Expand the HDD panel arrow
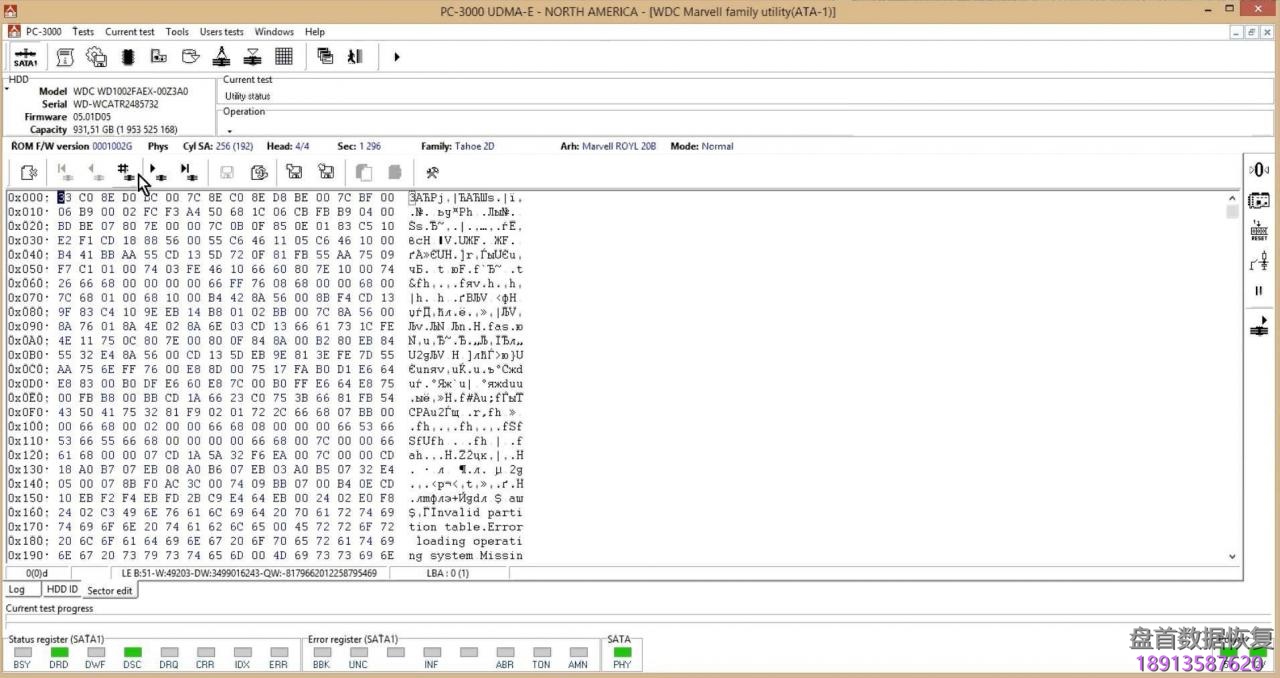This screenshot has height=678, width=1280. (7, 90)
